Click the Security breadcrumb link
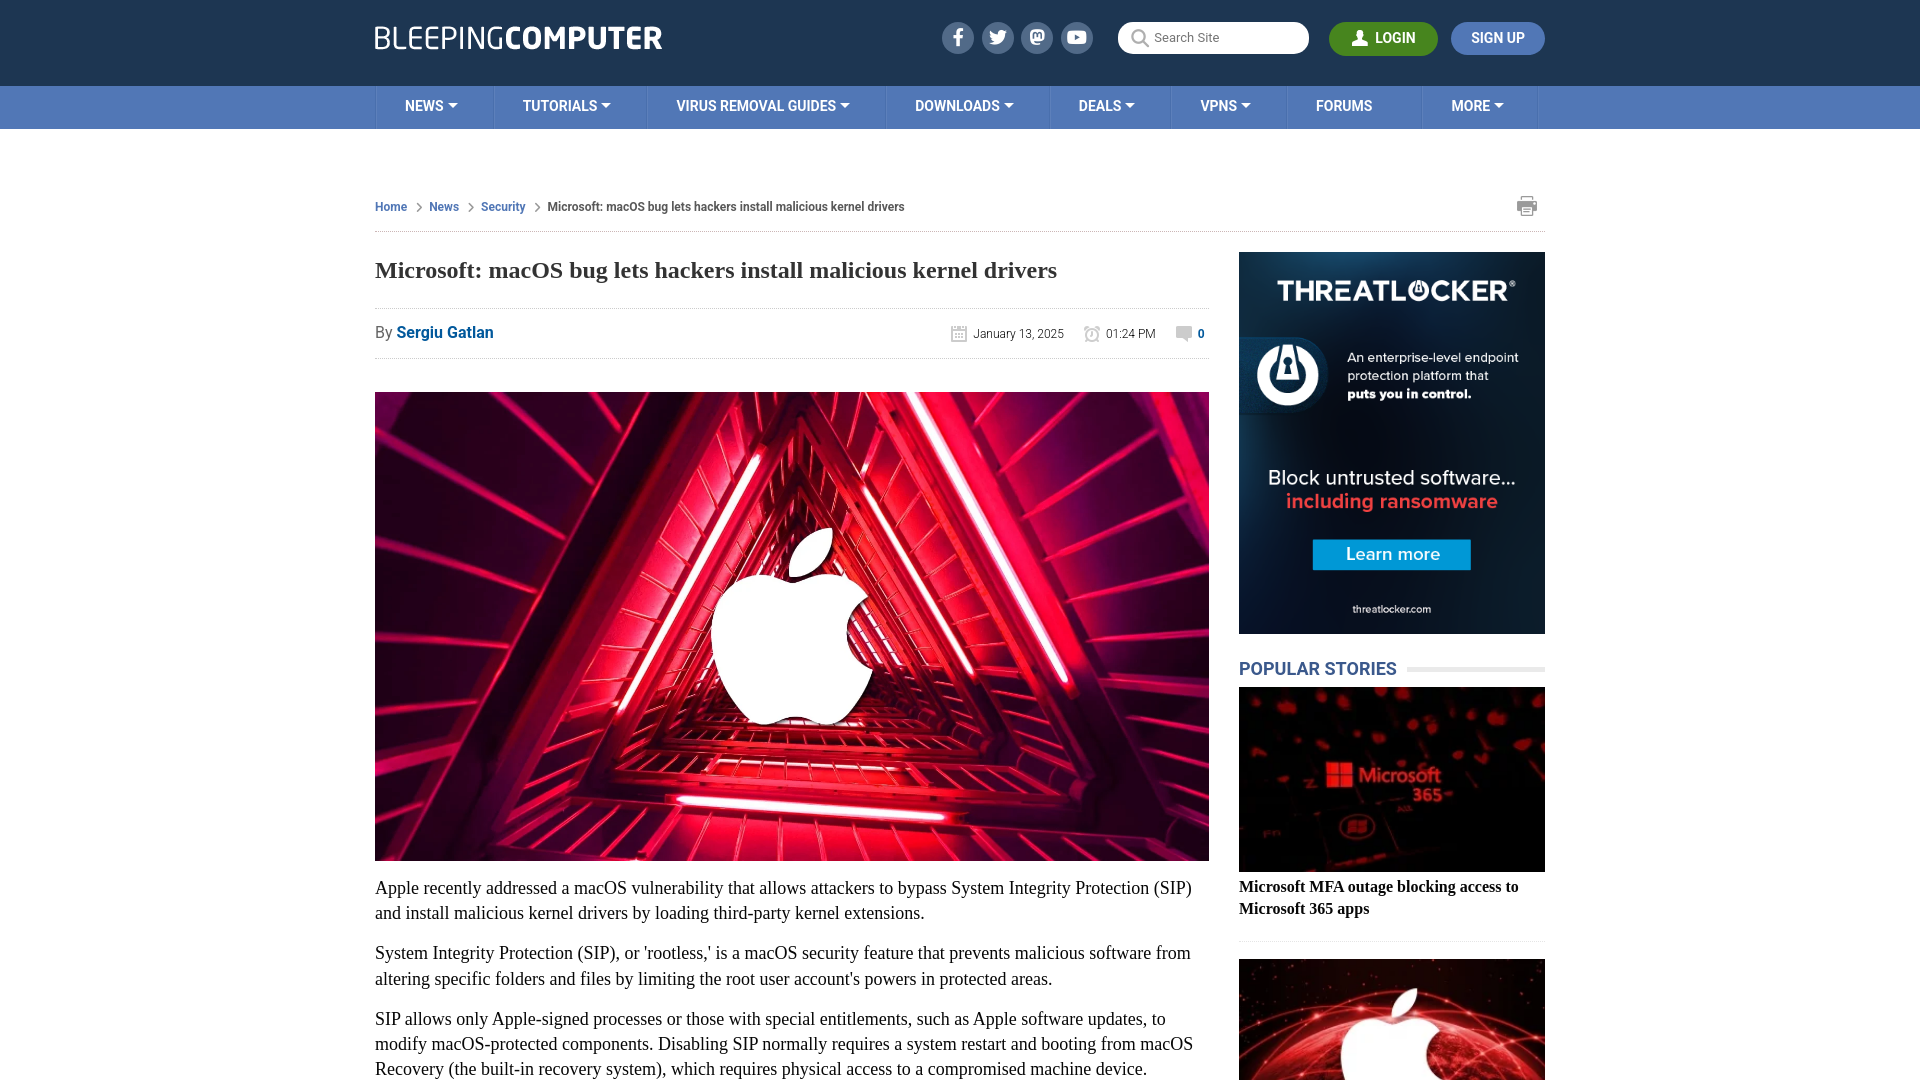Screen dimensions: 1920x1080 pyautogui.click(x=504, y=206)
